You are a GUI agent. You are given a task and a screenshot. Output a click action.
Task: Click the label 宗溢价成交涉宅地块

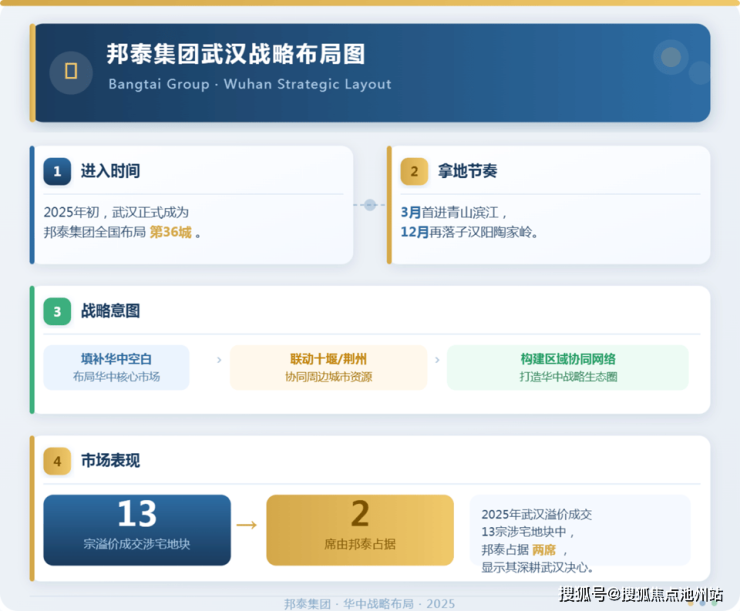tap(137, 544)
